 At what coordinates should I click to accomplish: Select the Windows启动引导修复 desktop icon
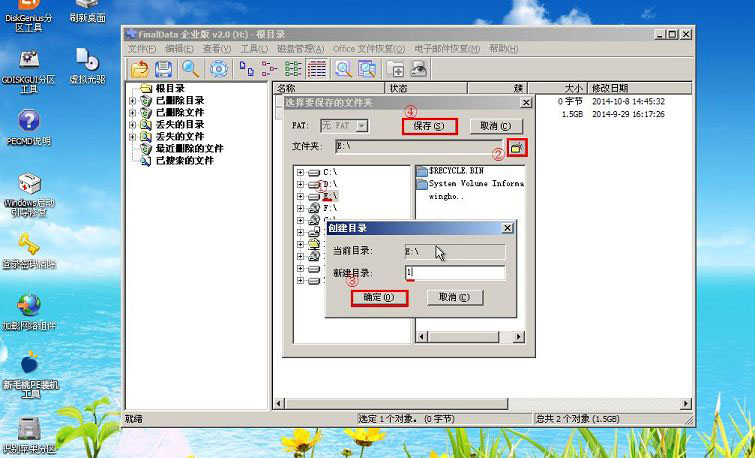click(29, 195)
